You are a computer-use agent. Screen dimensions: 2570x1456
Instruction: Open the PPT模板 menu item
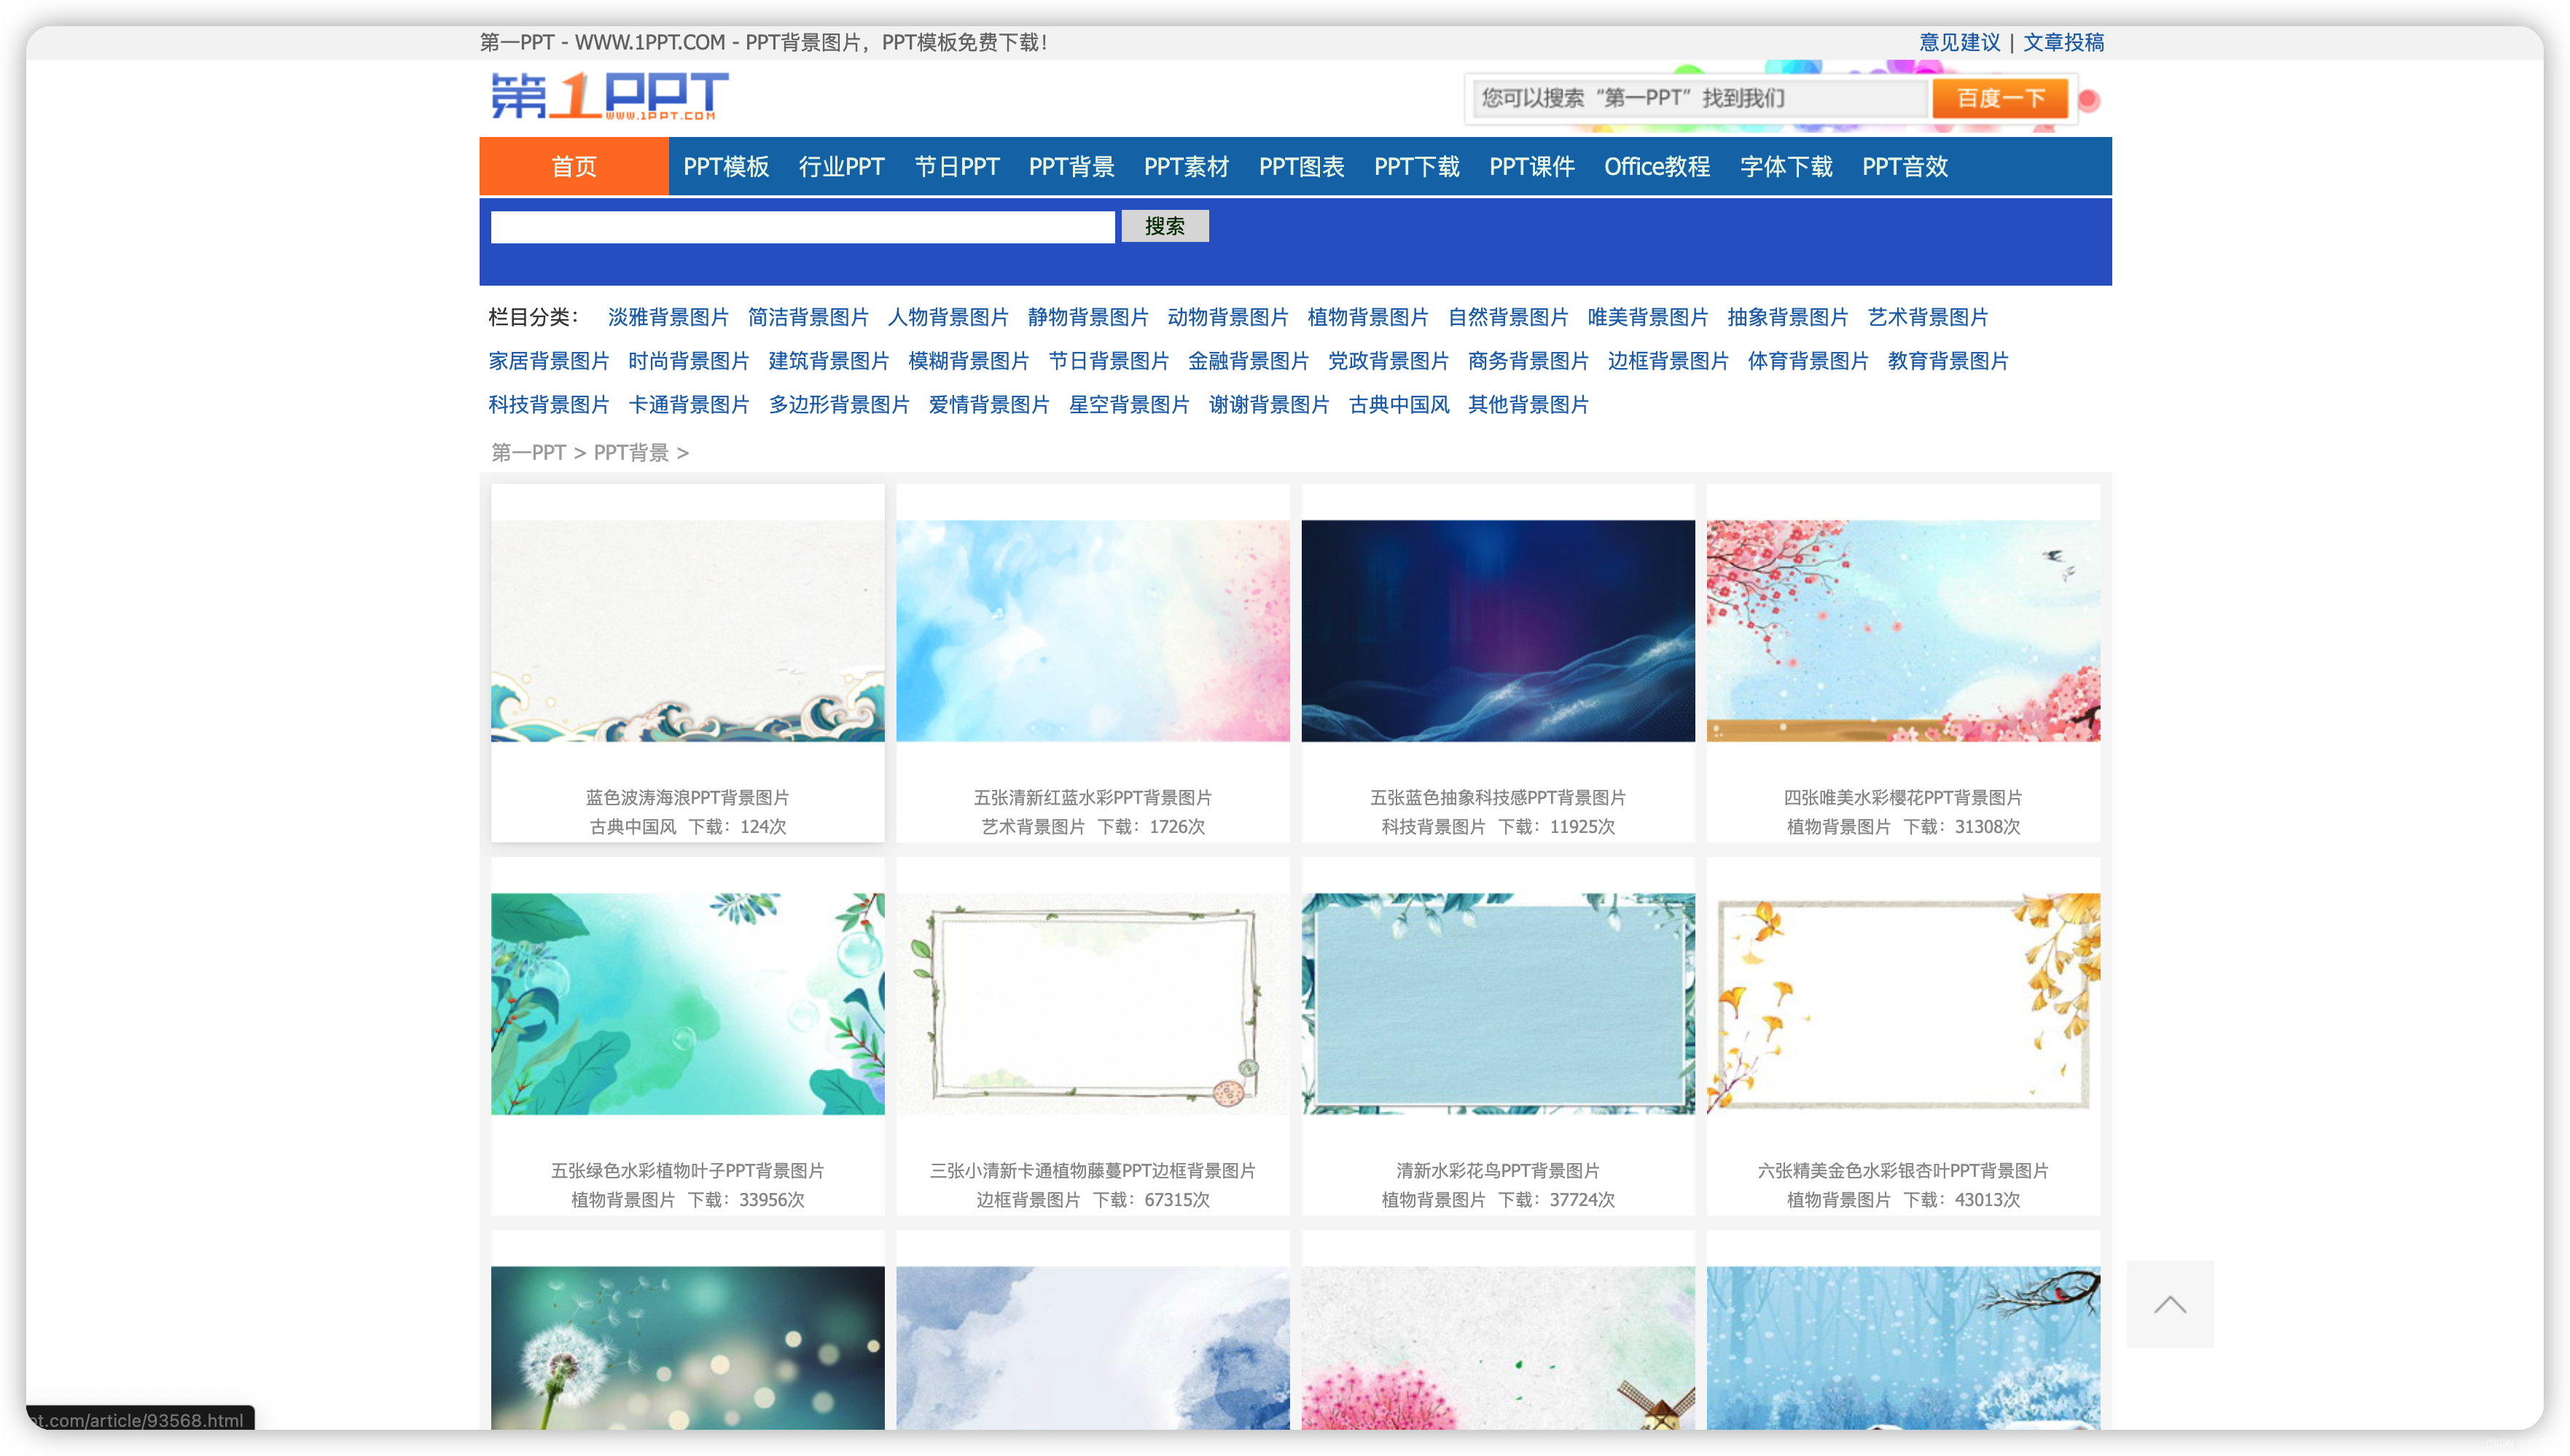tap(726, 166)
